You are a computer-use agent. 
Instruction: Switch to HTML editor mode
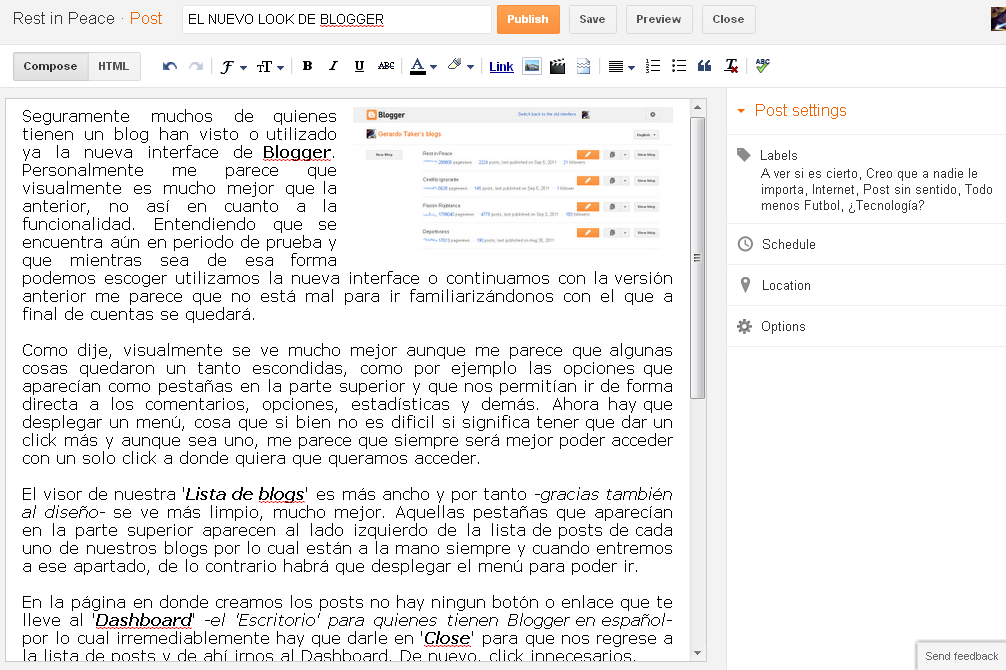click(x=114, y=66)
